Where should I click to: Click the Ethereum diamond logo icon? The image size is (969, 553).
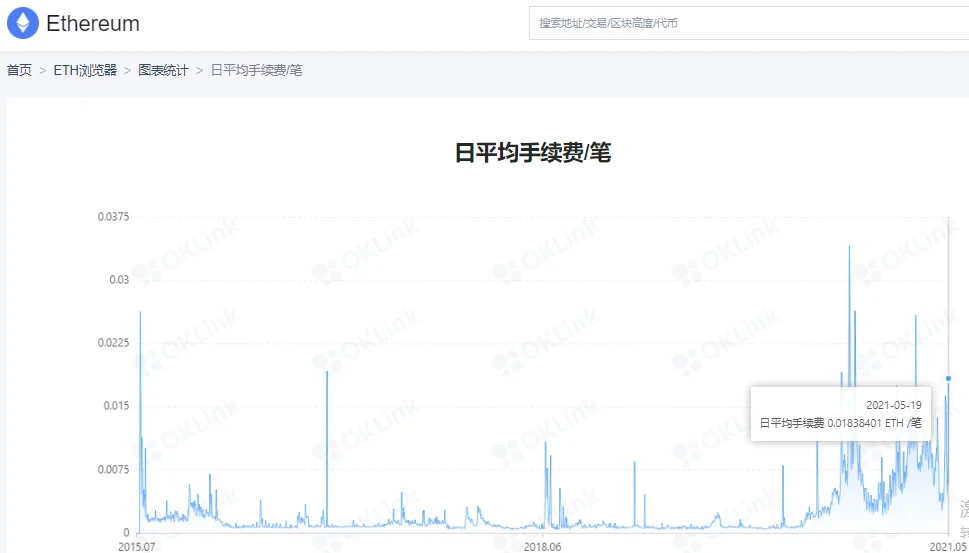23,22
